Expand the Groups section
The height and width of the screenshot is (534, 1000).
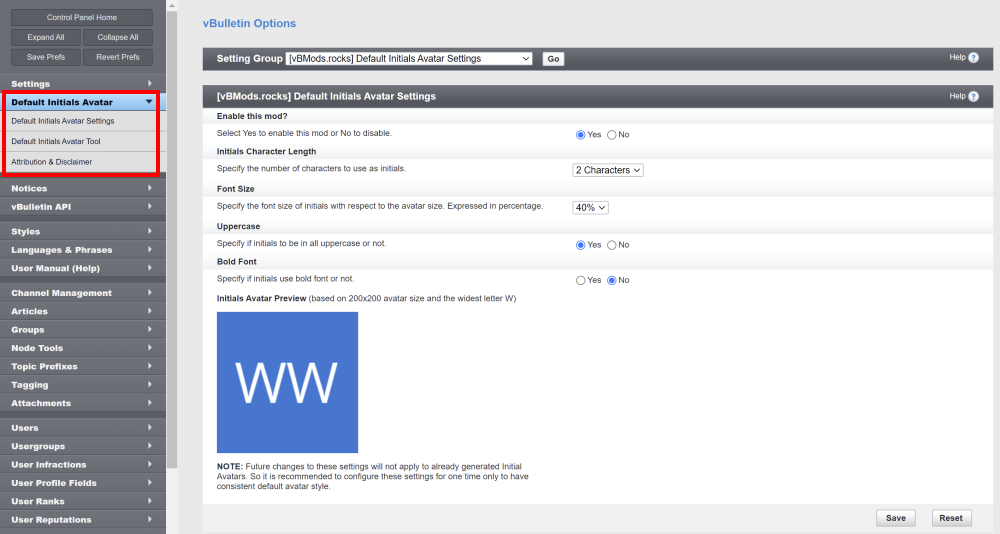82,330
